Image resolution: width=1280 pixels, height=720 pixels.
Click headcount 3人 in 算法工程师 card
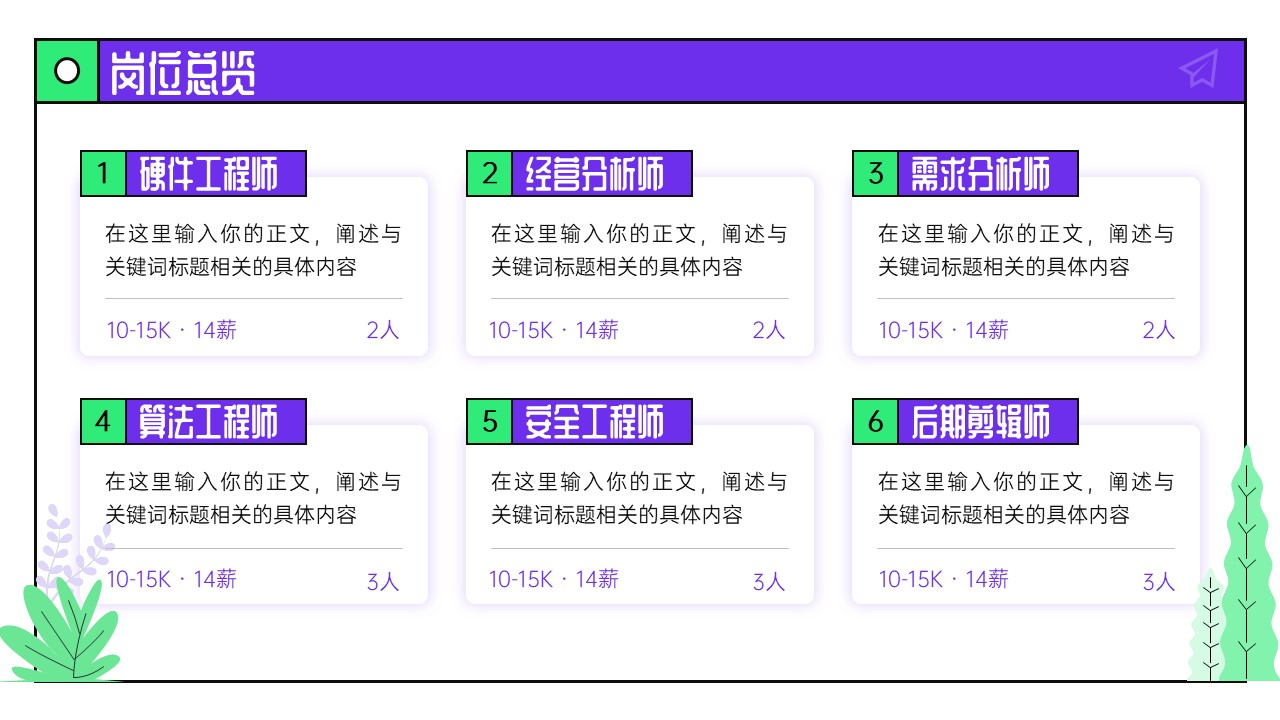point(383,581)
